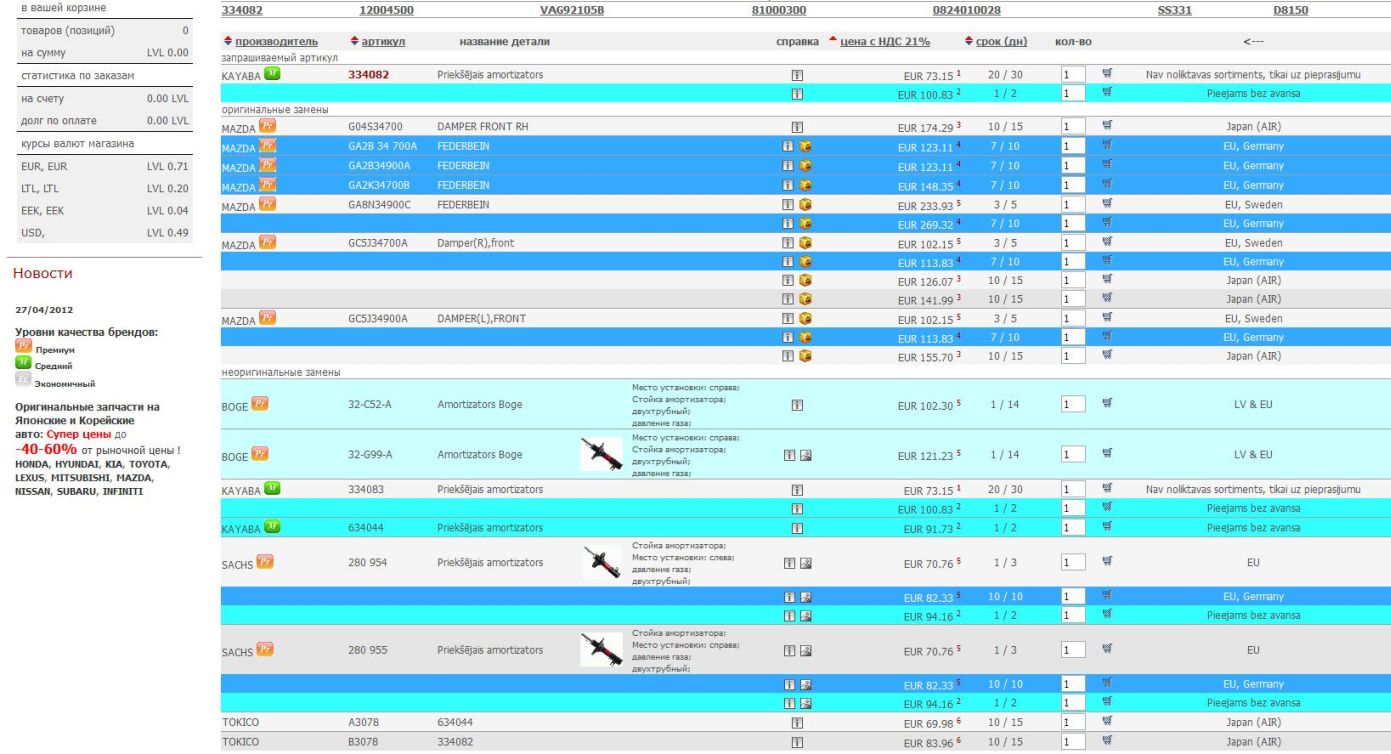This screenshot has width=1391, height=754.
Task: Add EUR 174.29 Japan offer to cart
Action: coord(1107,127)
